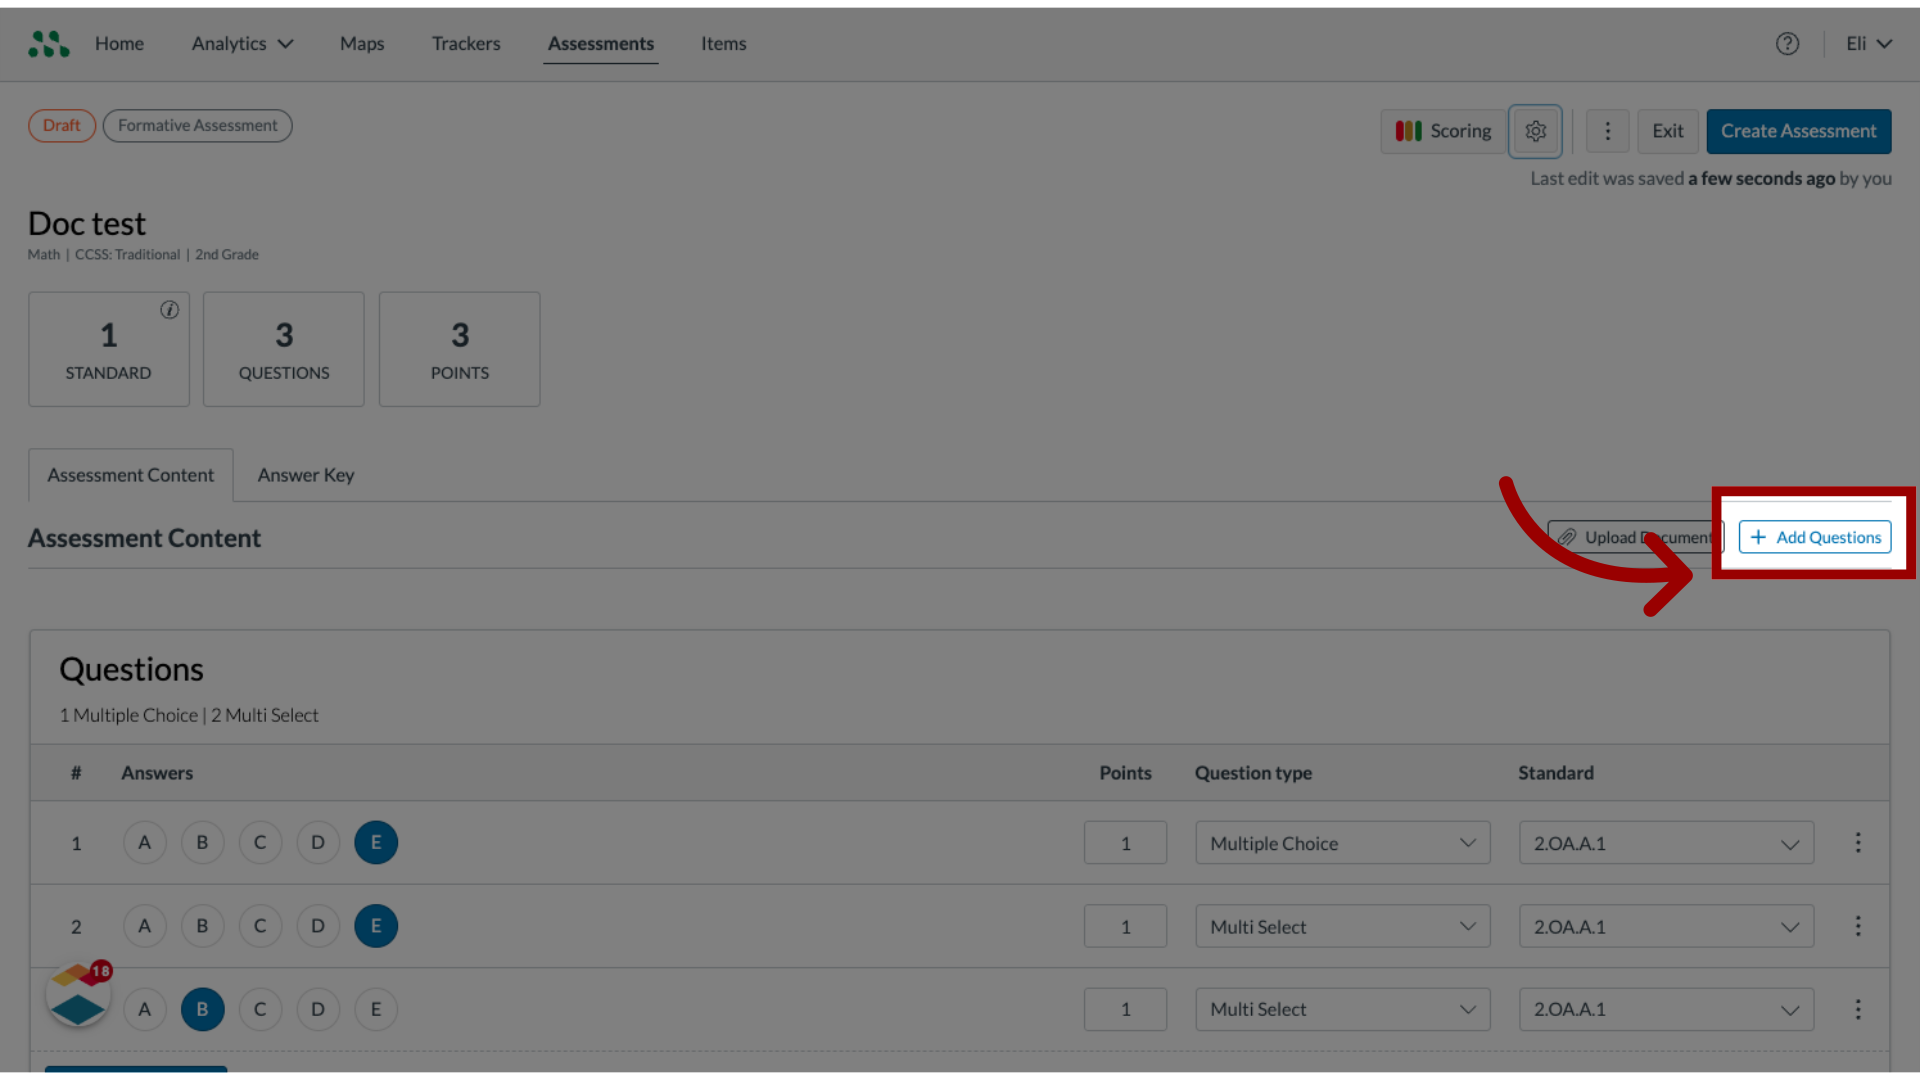Click the three-dot overflow menu icon
The image size is (1920, 1080).
(x=1607, y=131)
